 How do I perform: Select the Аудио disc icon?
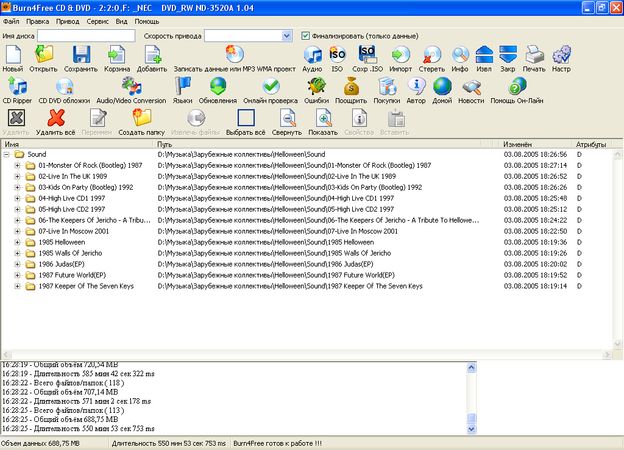[312, 55]
